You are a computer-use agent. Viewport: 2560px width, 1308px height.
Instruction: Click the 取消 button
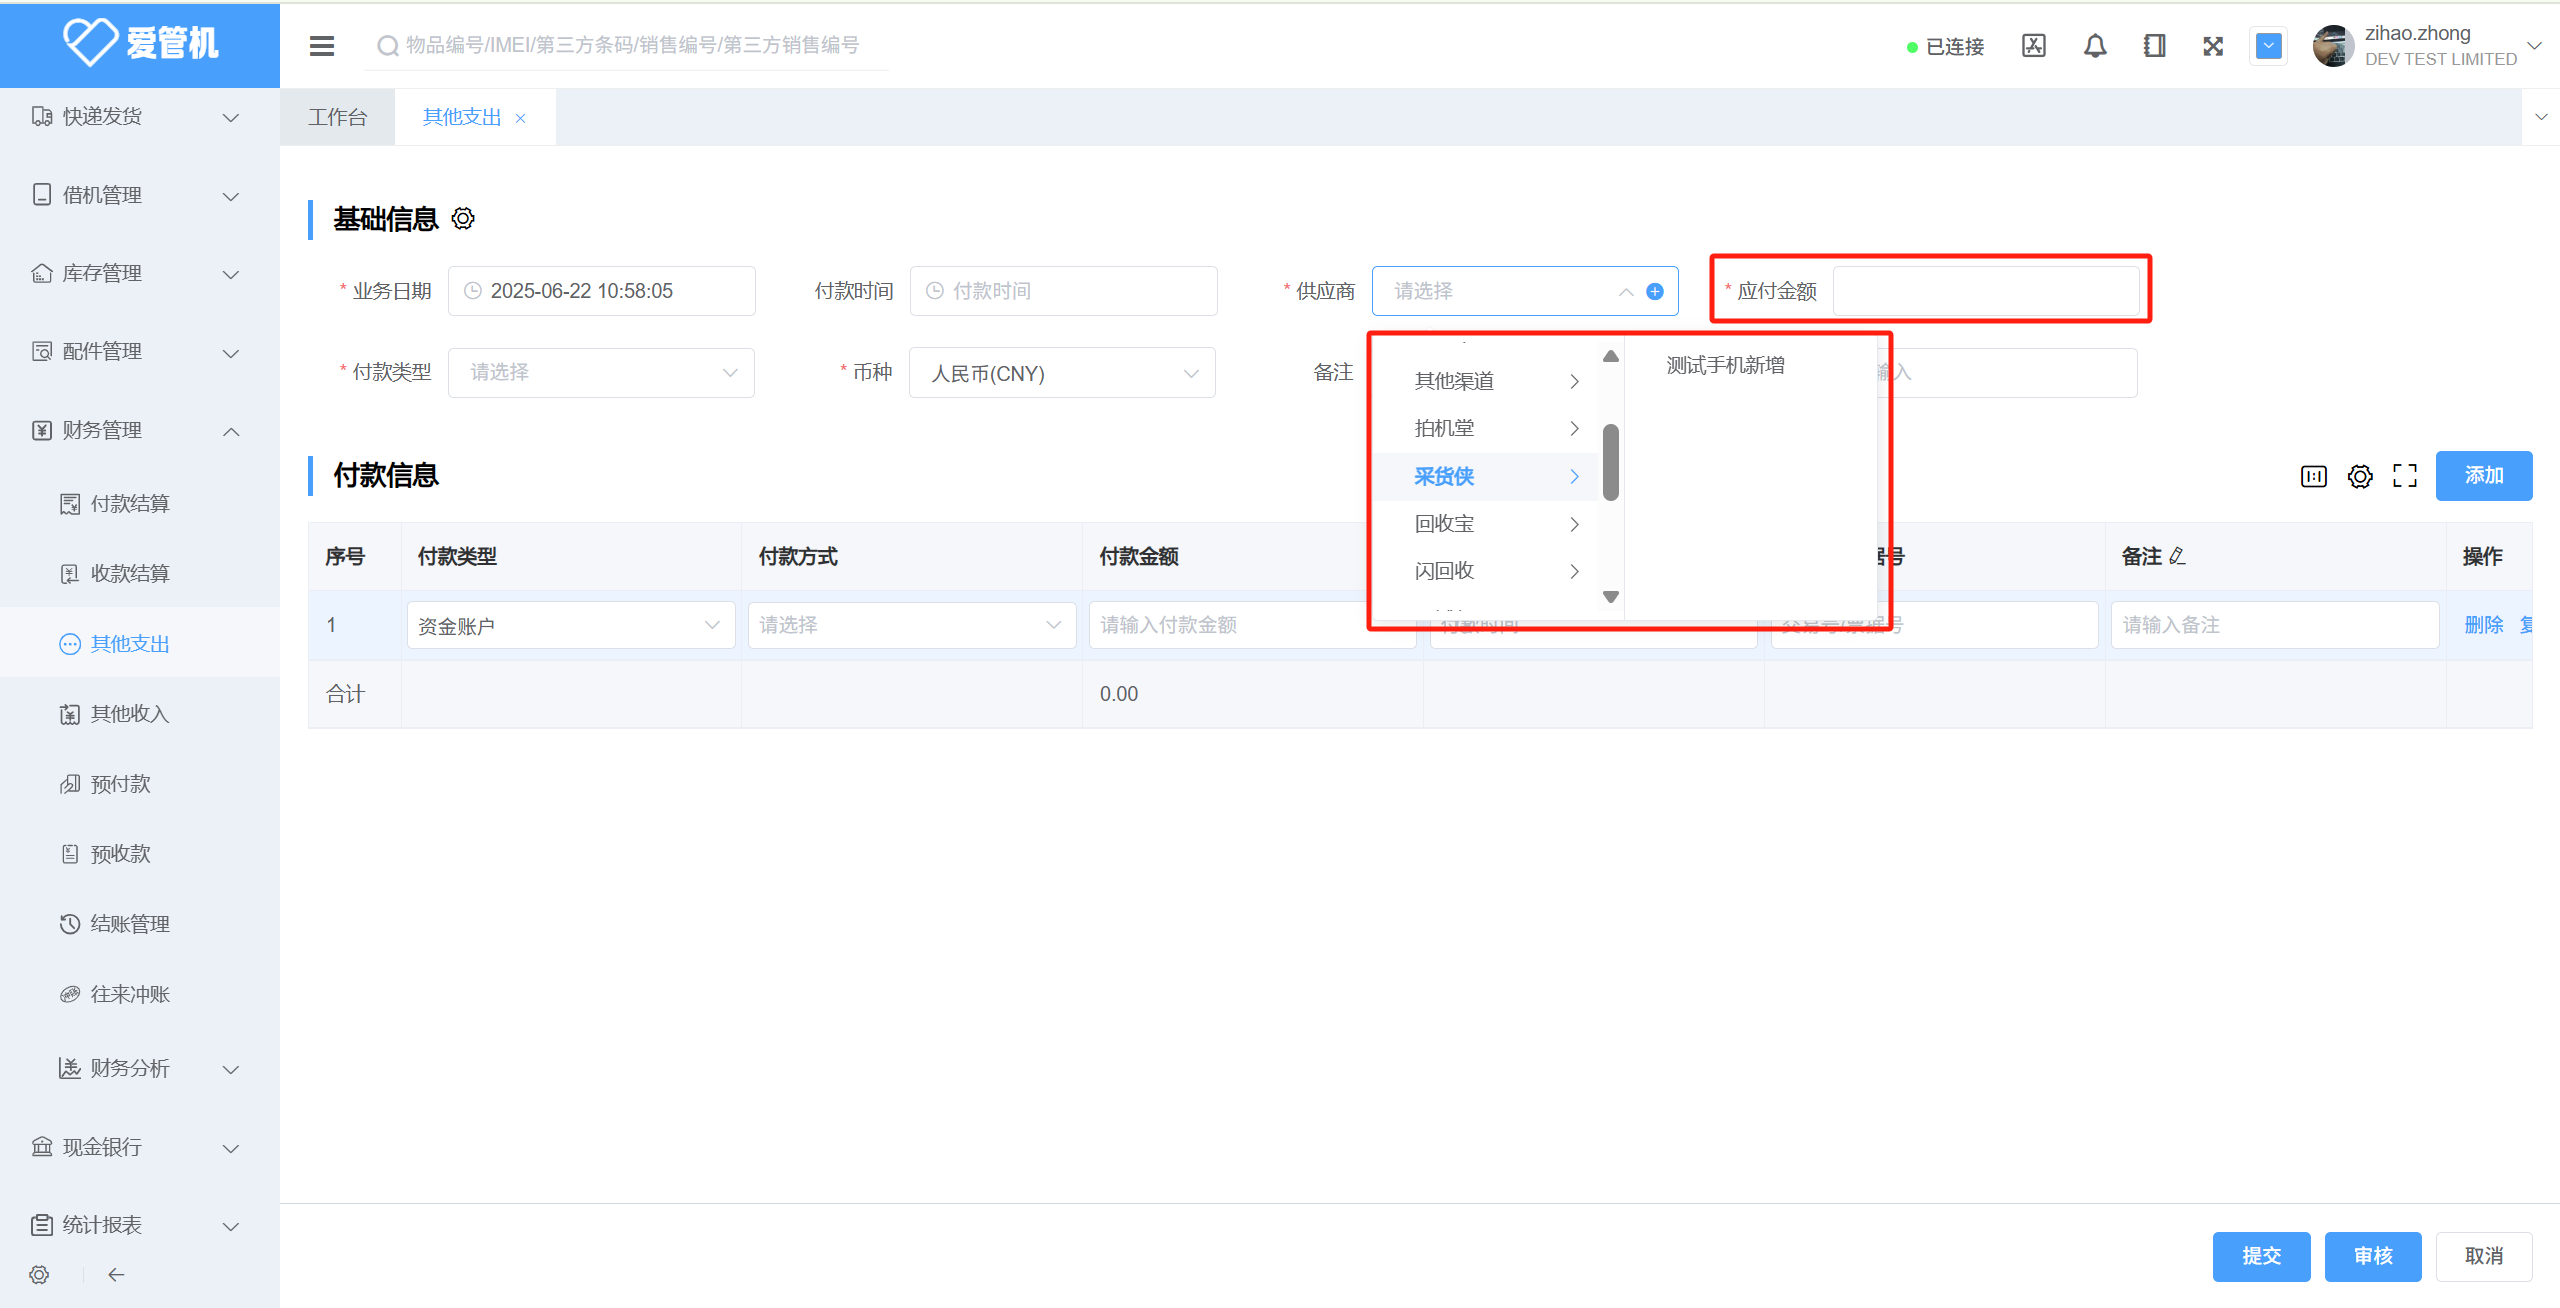tap(2484, 1256)
